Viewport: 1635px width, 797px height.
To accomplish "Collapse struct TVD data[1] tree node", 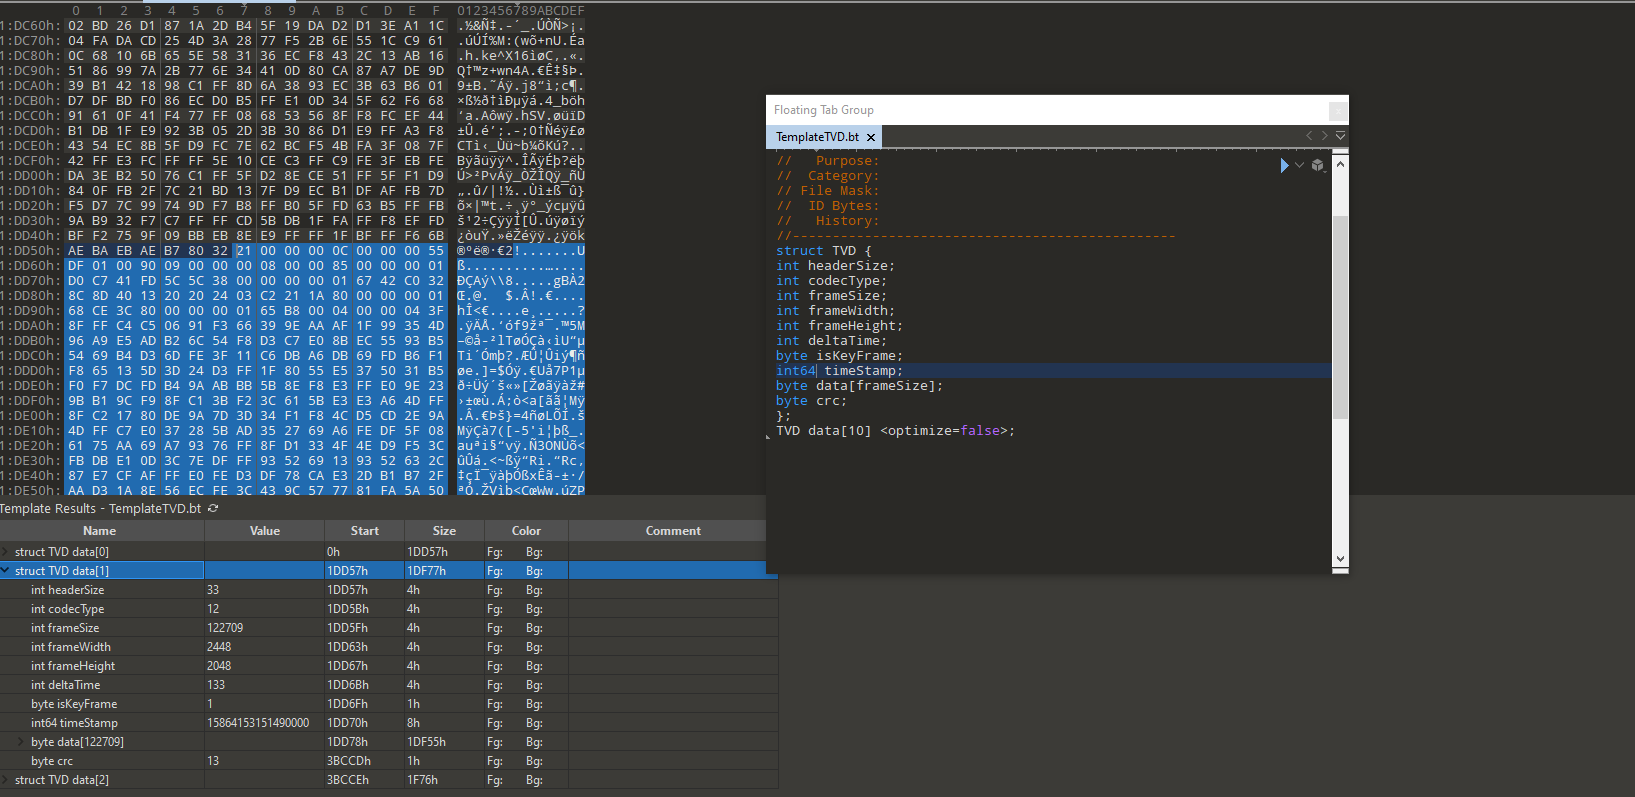I will (6, 571).
